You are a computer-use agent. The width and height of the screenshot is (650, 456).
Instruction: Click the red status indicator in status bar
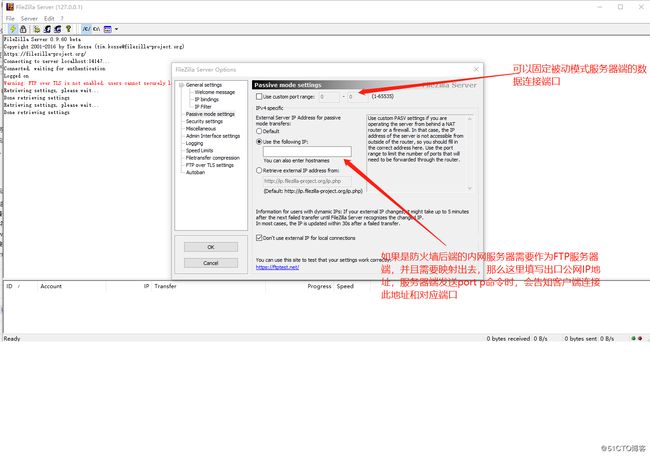click(x=640, y=339)
